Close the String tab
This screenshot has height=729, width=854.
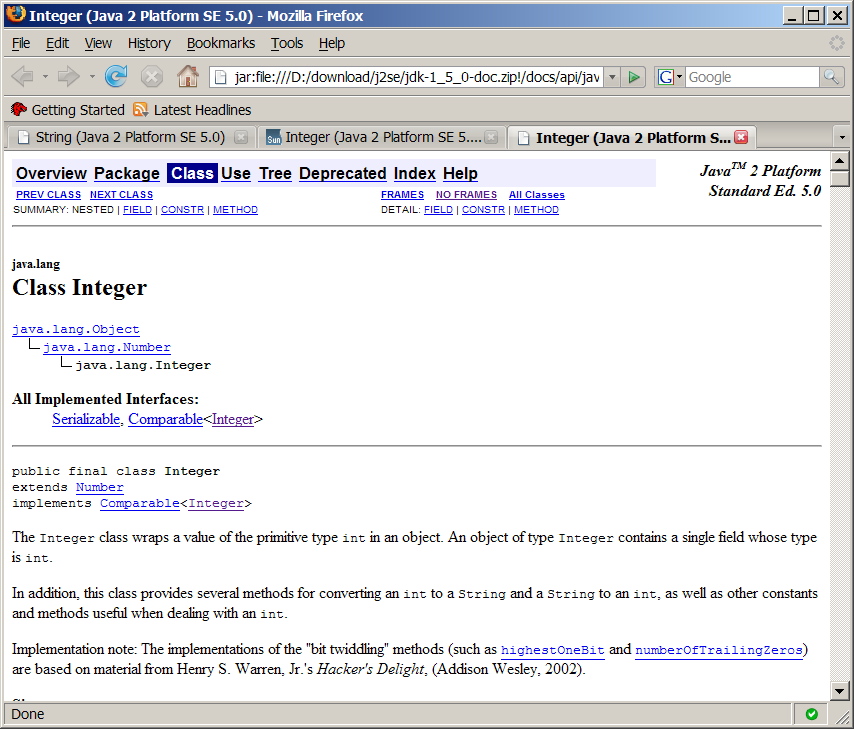241,137
